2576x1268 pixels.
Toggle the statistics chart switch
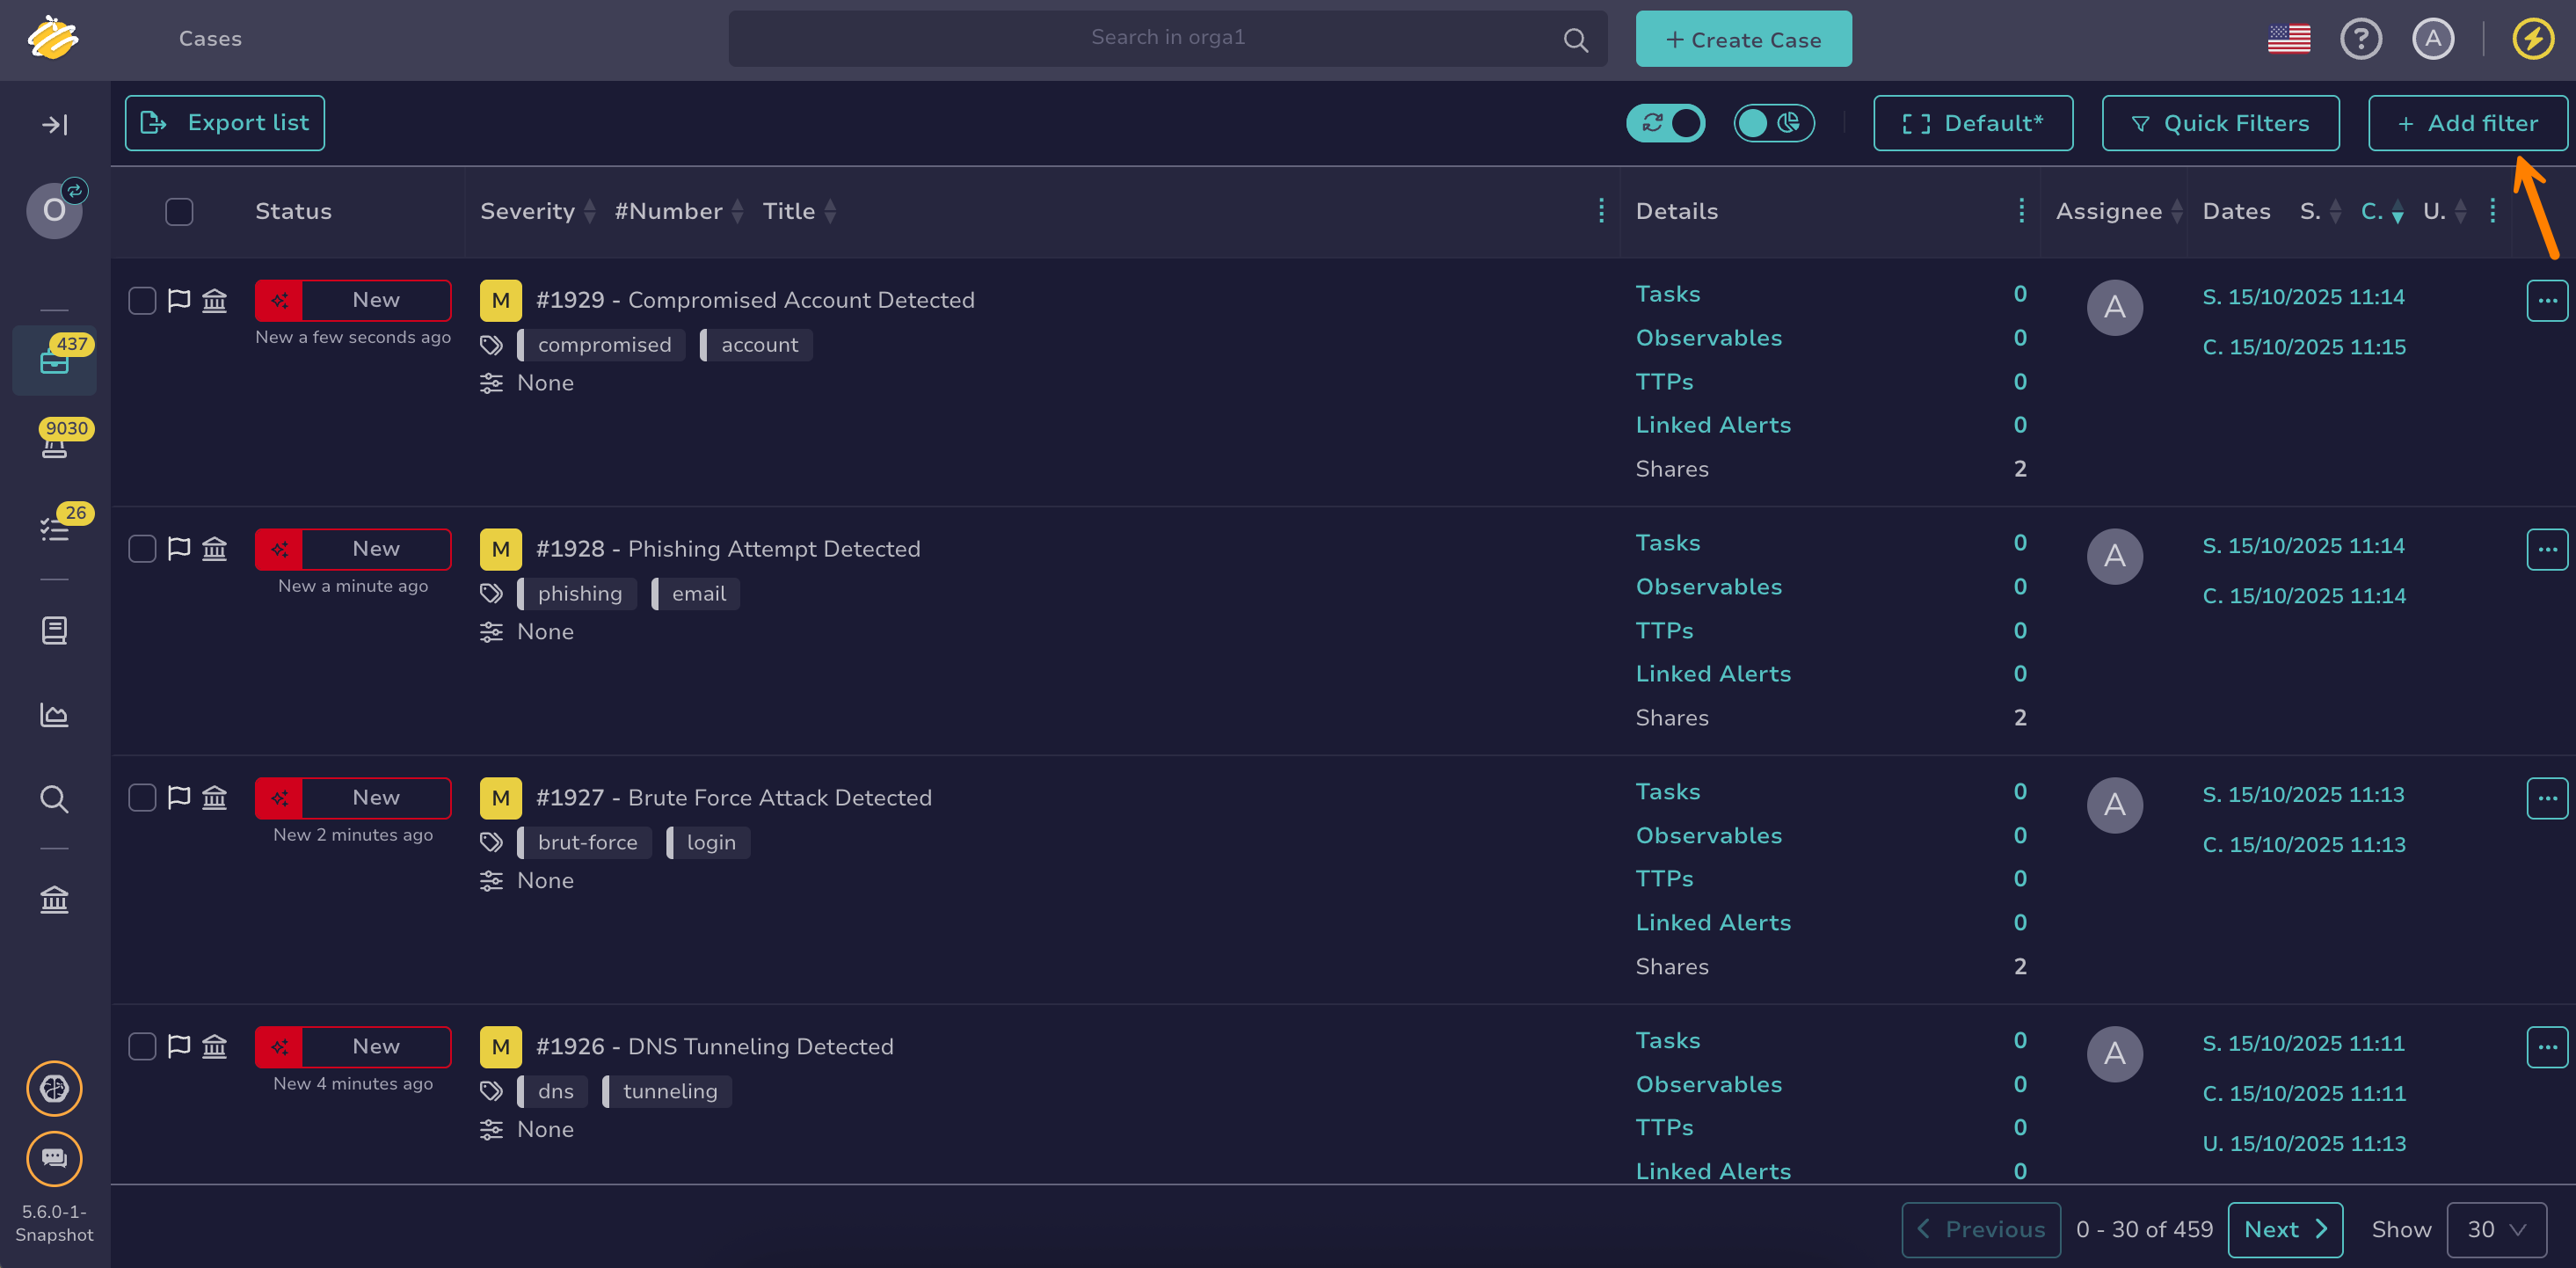[x=1773, y=123]
